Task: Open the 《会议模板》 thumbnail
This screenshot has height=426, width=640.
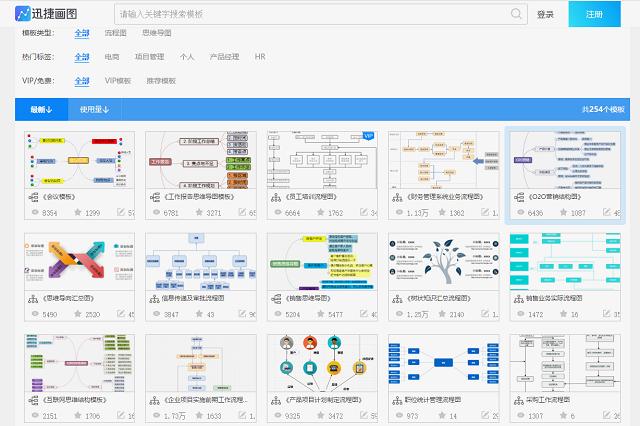Action: coord(80,160)
